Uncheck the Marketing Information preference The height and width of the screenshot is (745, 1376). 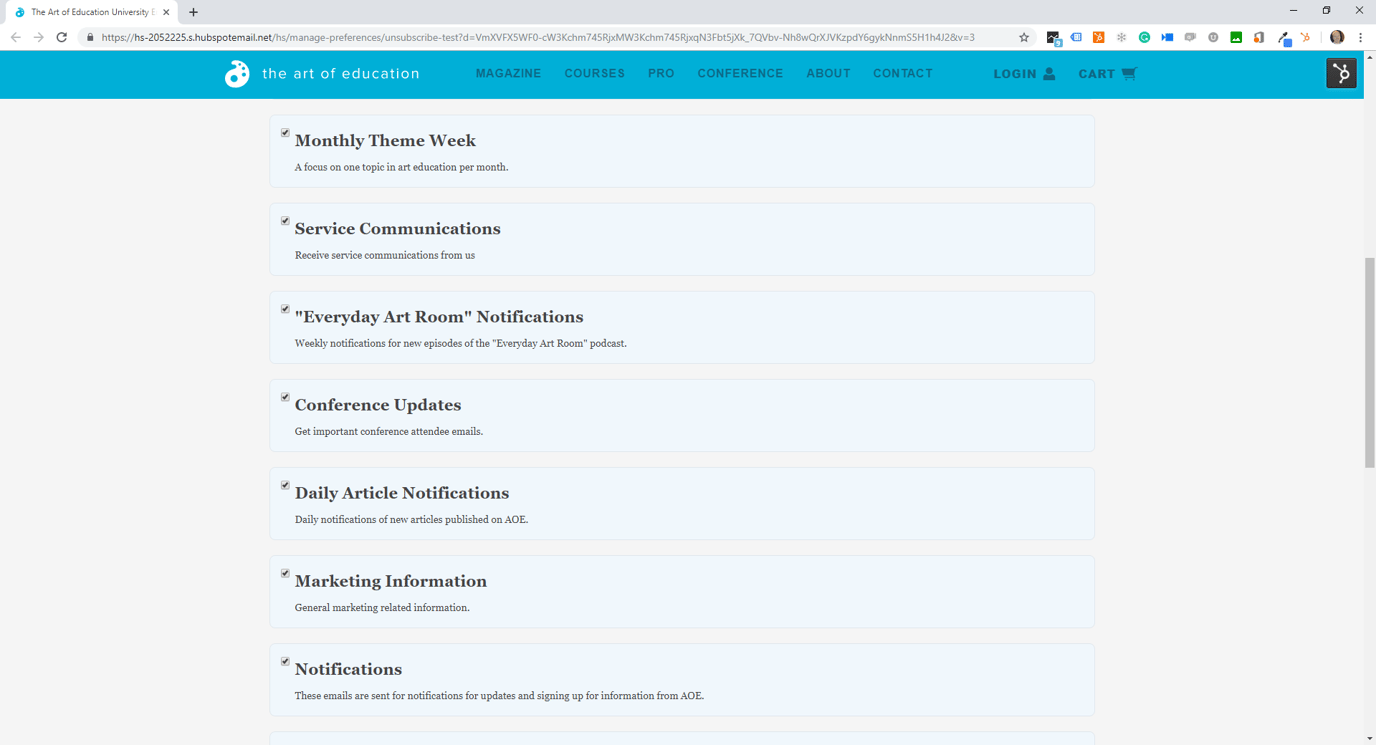(285, 573)
